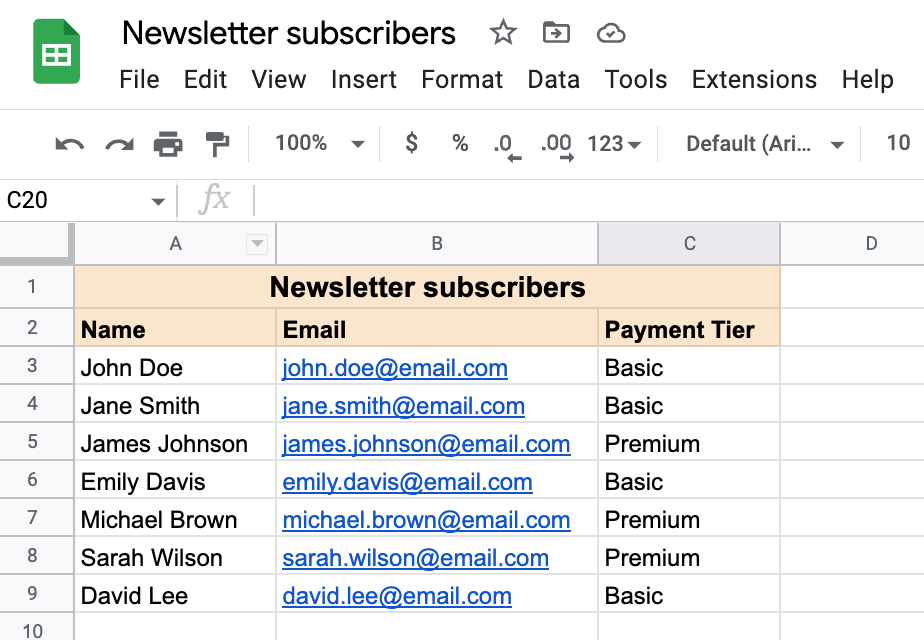Star the Newsletter subscribers spreadsheet

click(x=502, y=33)
